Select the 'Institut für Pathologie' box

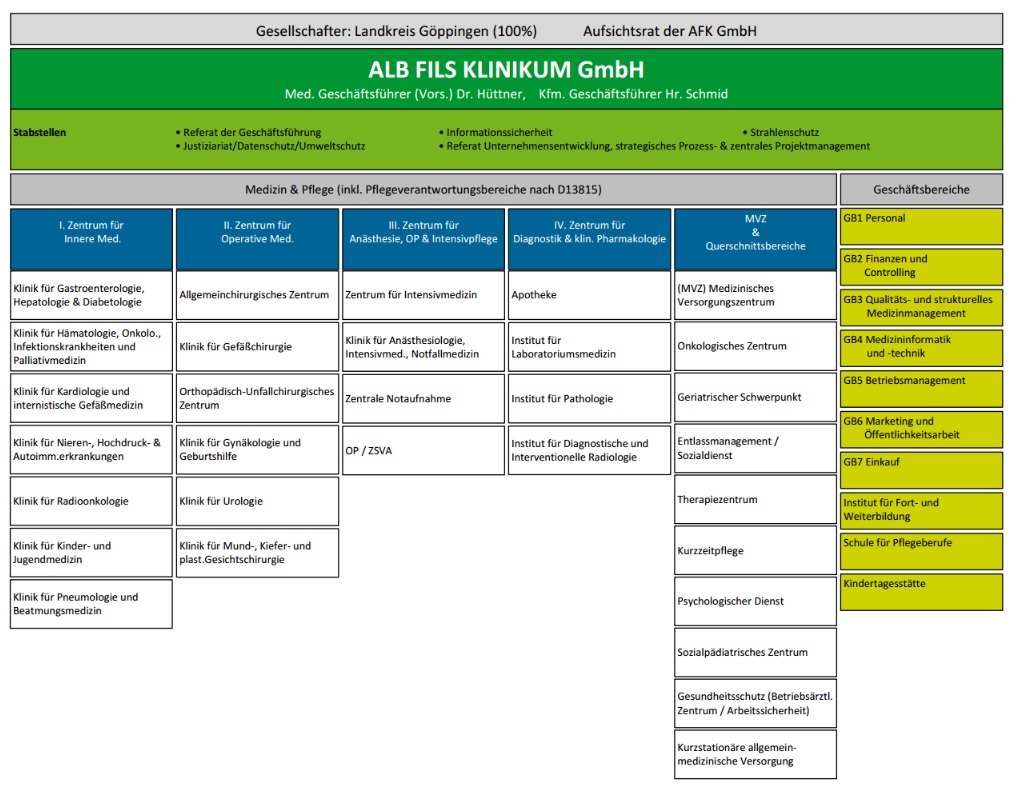[x=590, y=399]
